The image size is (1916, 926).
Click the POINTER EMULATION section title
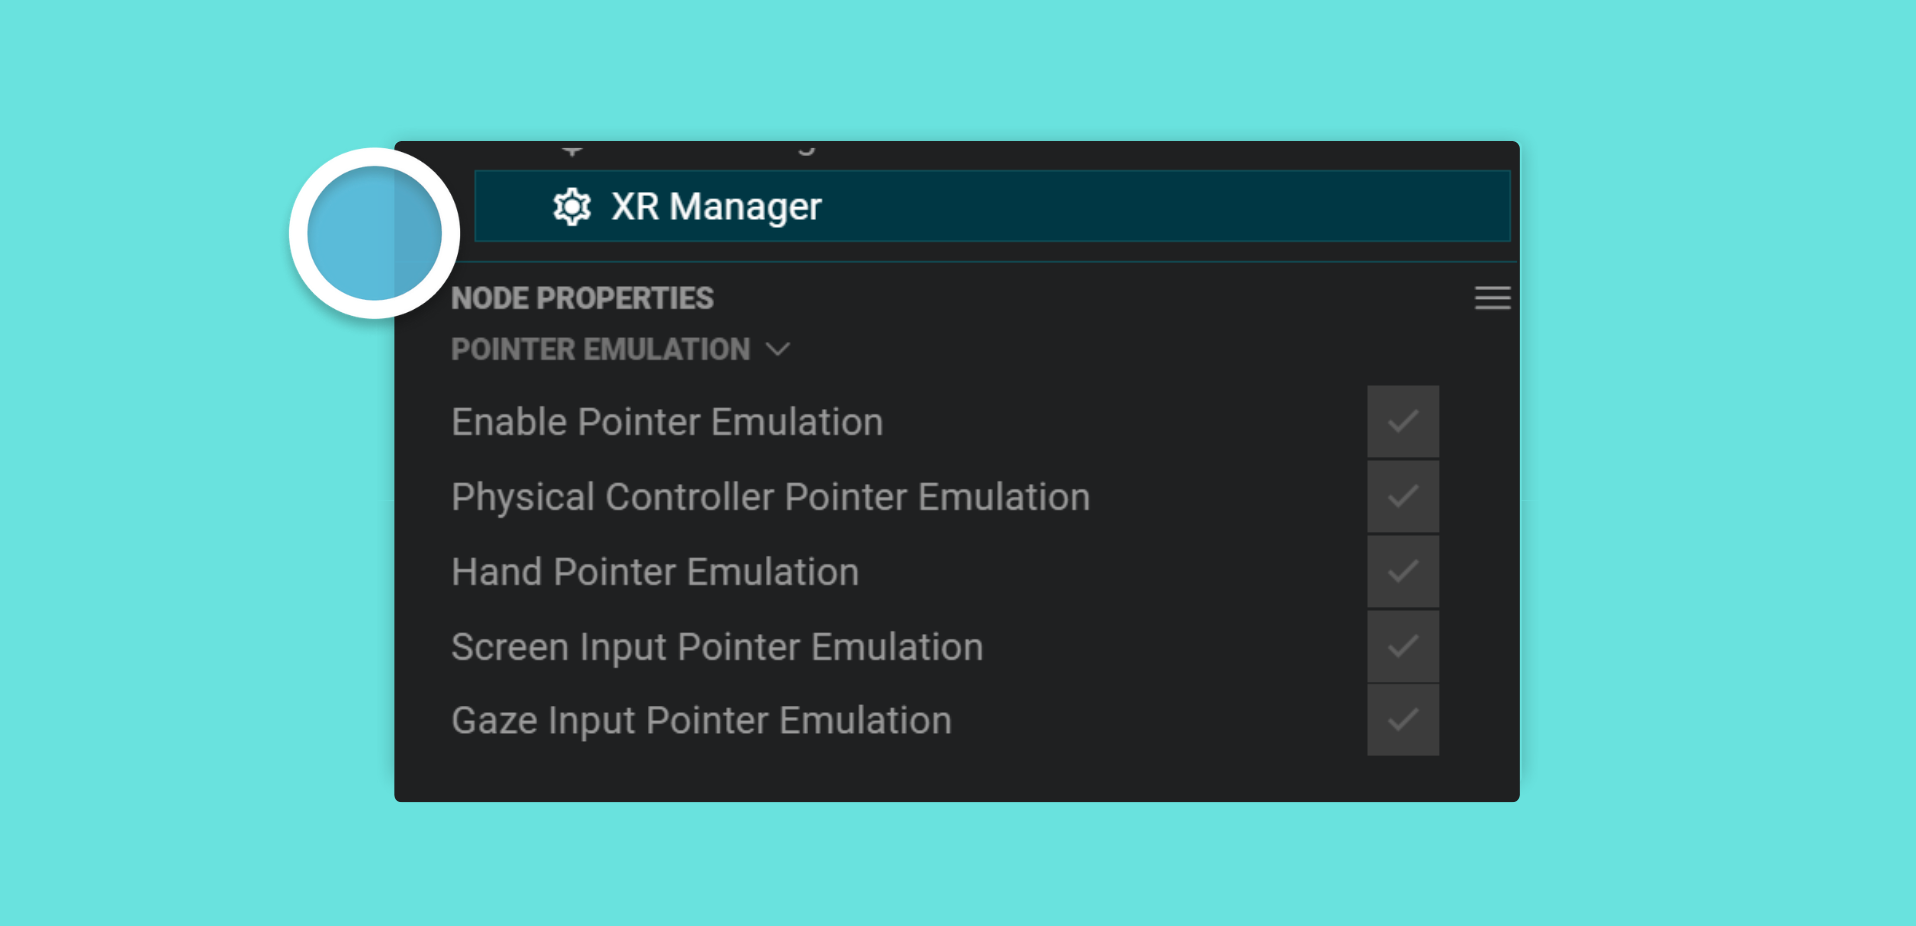600,349
